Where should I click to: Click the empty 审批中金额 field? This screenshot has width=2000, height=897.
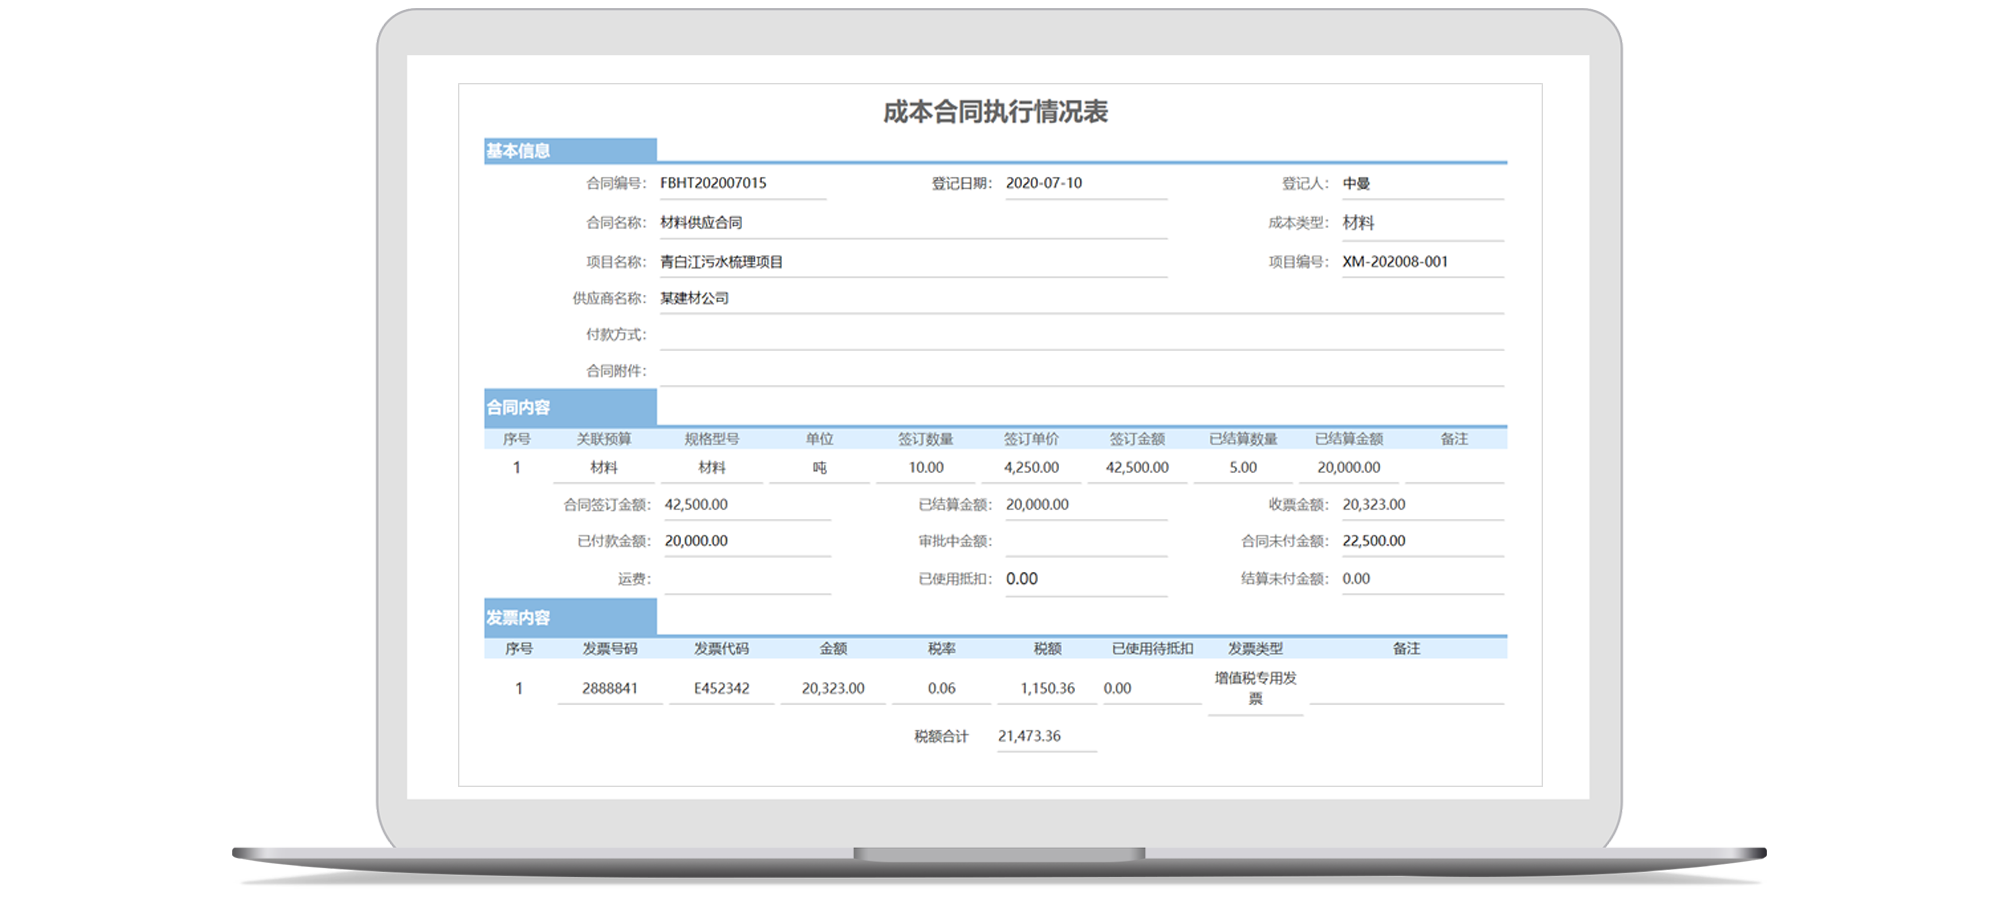[1085, 541]
